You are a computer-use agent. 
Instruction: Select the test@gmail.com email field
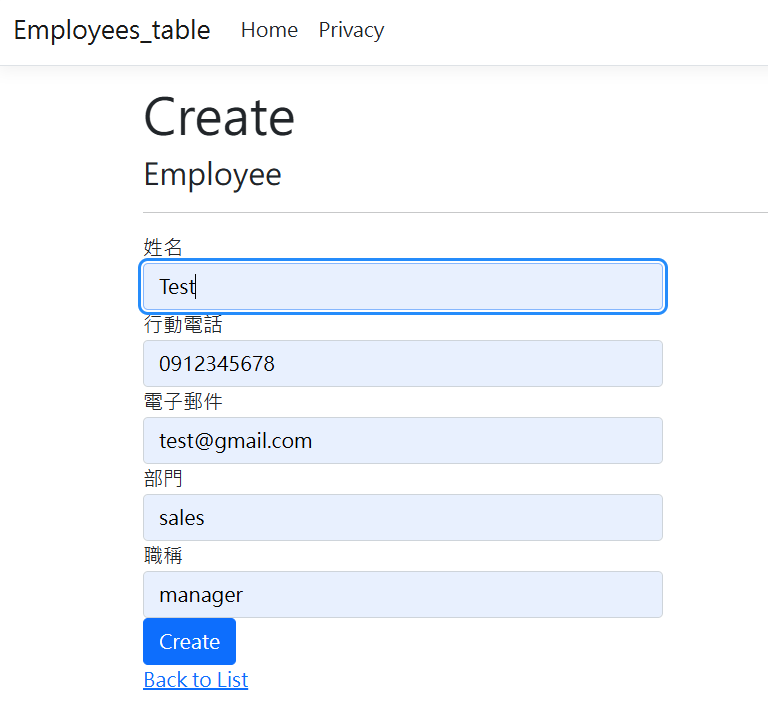tap(402, 441)
